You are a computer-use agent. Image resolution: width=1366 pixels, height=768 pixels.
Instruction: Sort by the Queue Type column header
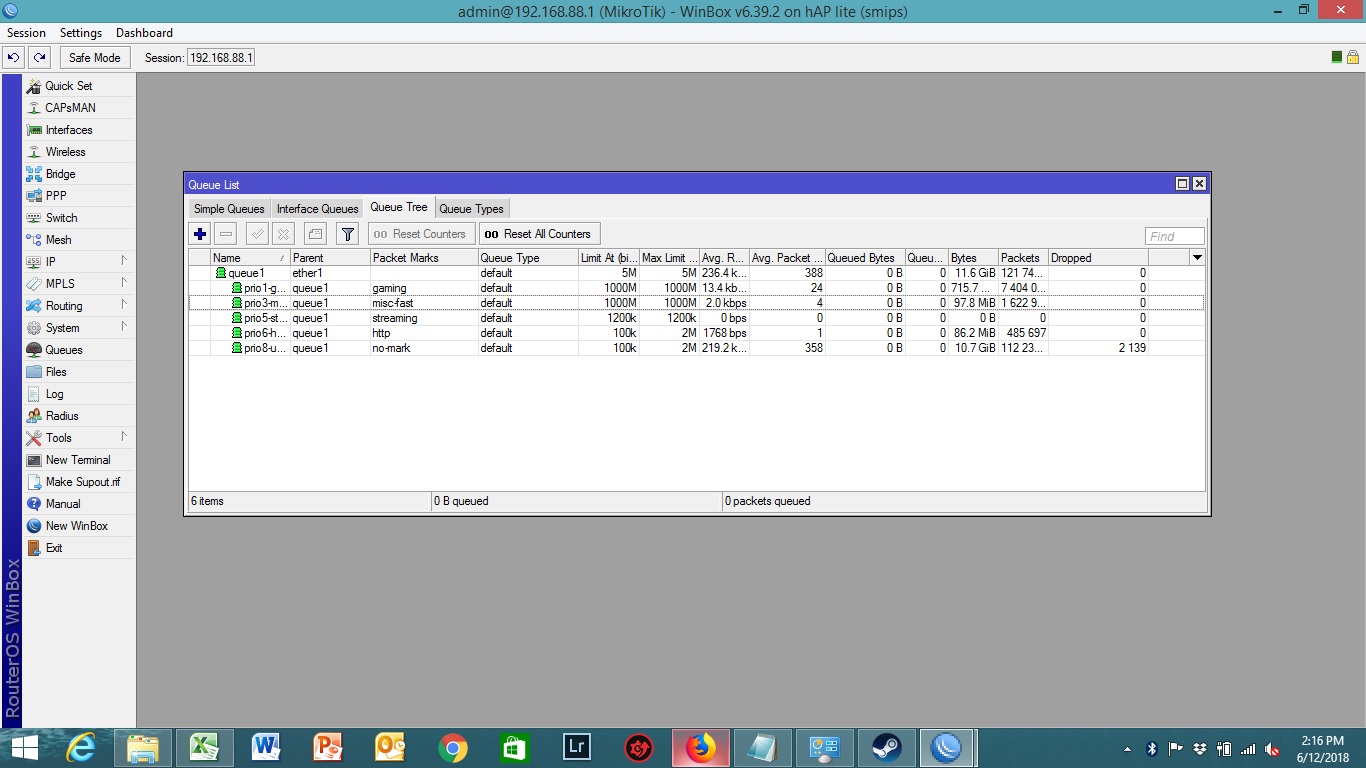(x=528, y=258)
